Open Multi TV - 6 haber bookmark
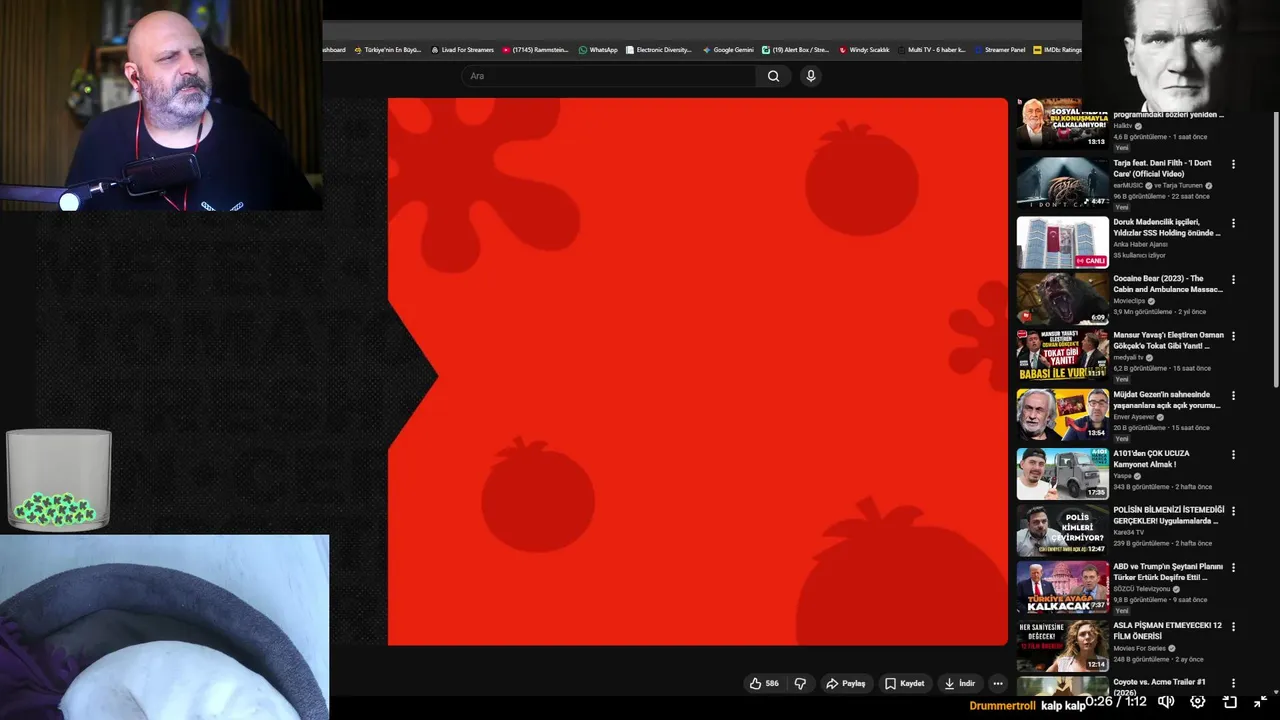The height and width of the screenshot is (720, 1280). pos(932,50)
